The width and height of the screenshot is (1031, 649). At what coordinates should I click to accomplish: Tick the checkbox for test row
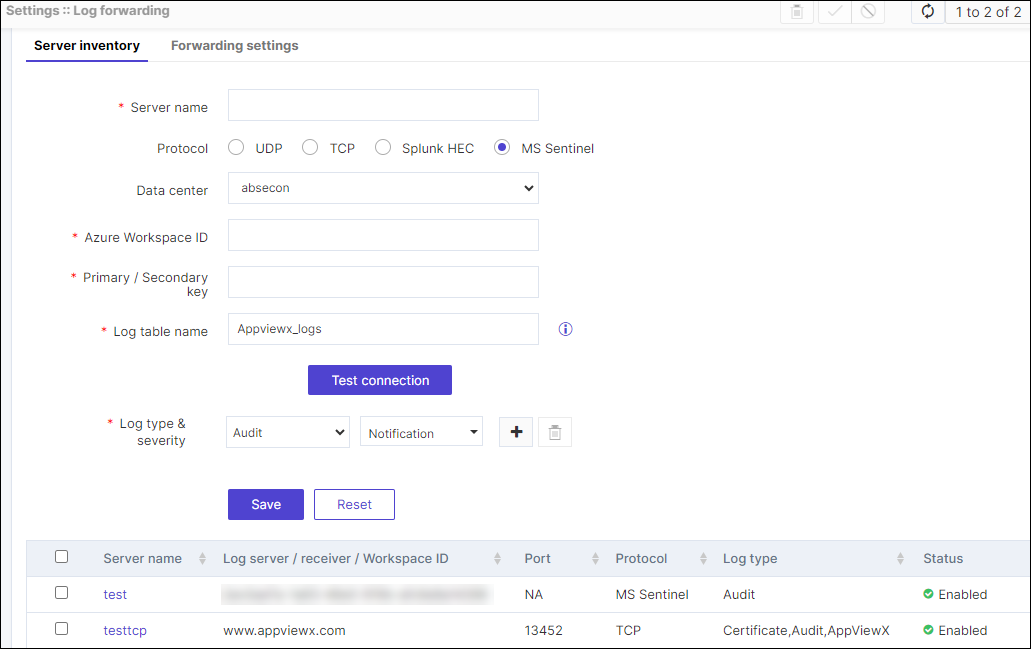(x=62, y=592)
